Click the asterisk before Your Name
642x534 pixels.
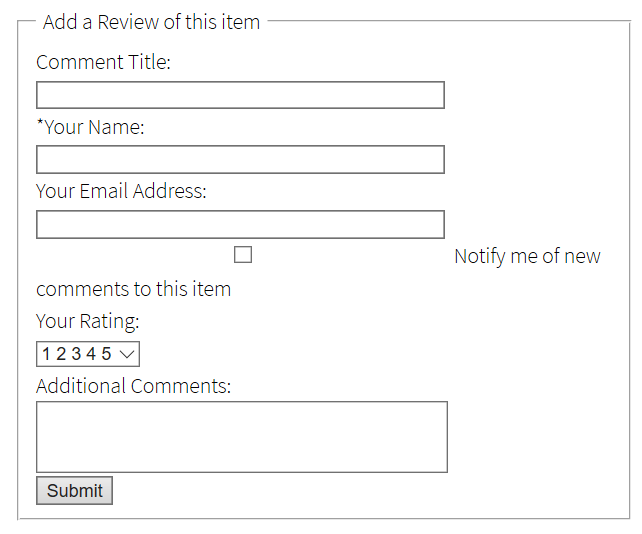click(40, 125)
